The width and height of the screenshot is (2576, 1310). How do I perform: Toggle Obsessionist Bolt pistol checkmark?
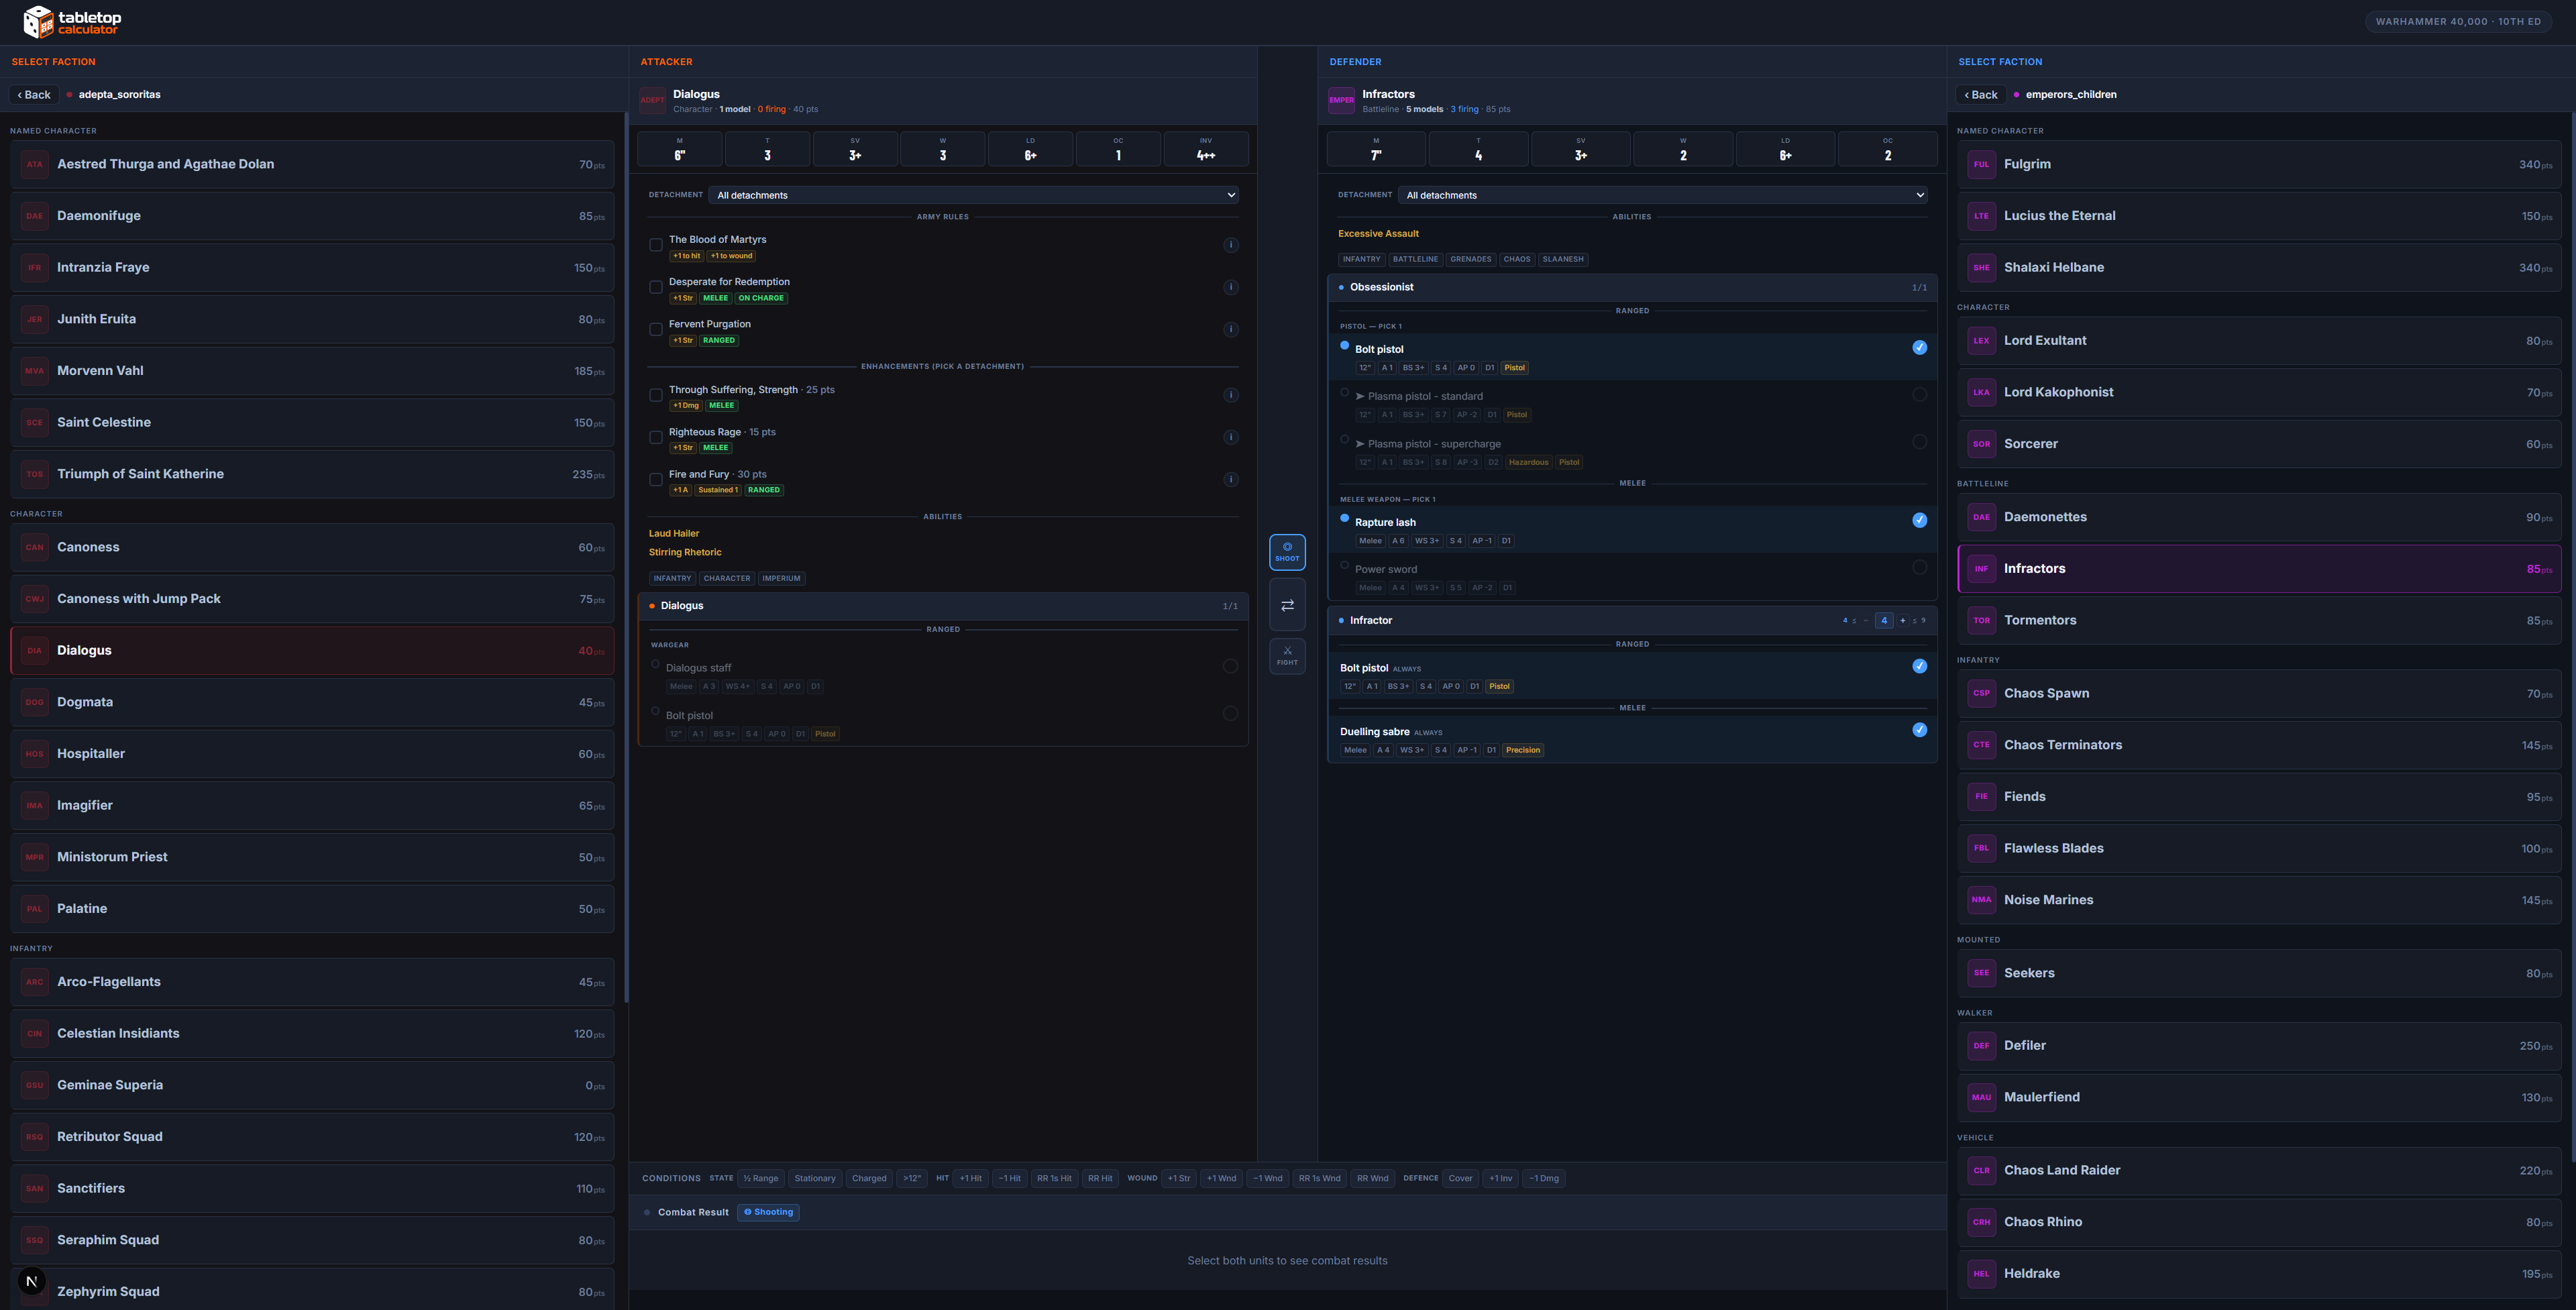tap(1919, 348)
